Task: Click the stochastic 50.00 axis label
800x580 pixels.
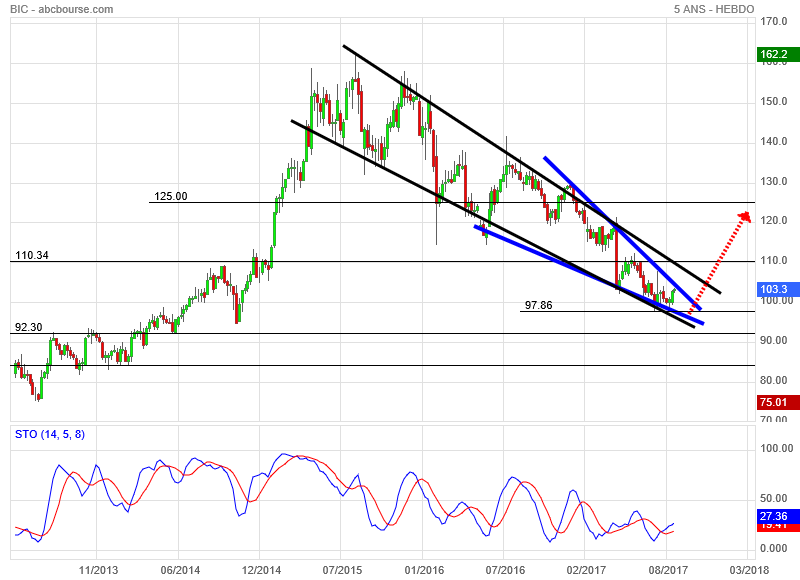Action: 773,498
